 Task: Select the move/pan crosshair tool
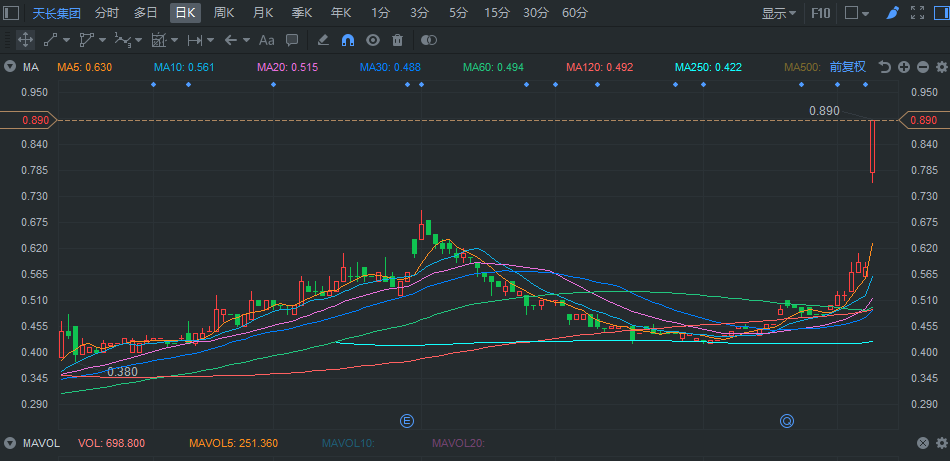pyautogui.click(x=25, y=40)
